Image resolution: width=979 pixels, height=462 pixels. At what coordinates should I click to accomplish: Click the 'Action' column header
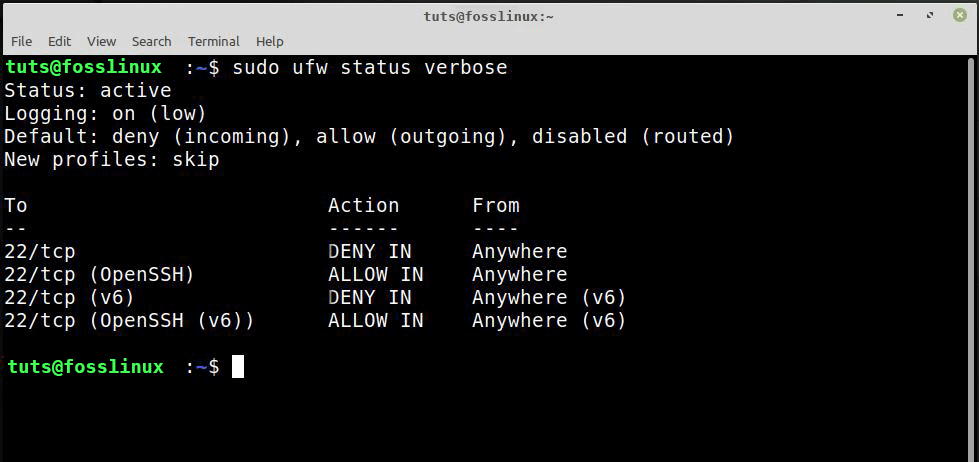363,205
